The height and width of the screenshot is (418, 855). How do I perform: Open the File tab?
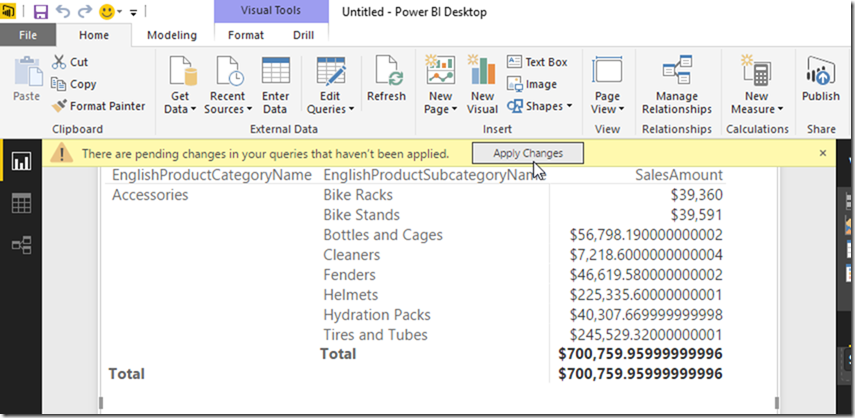(28, 35)
